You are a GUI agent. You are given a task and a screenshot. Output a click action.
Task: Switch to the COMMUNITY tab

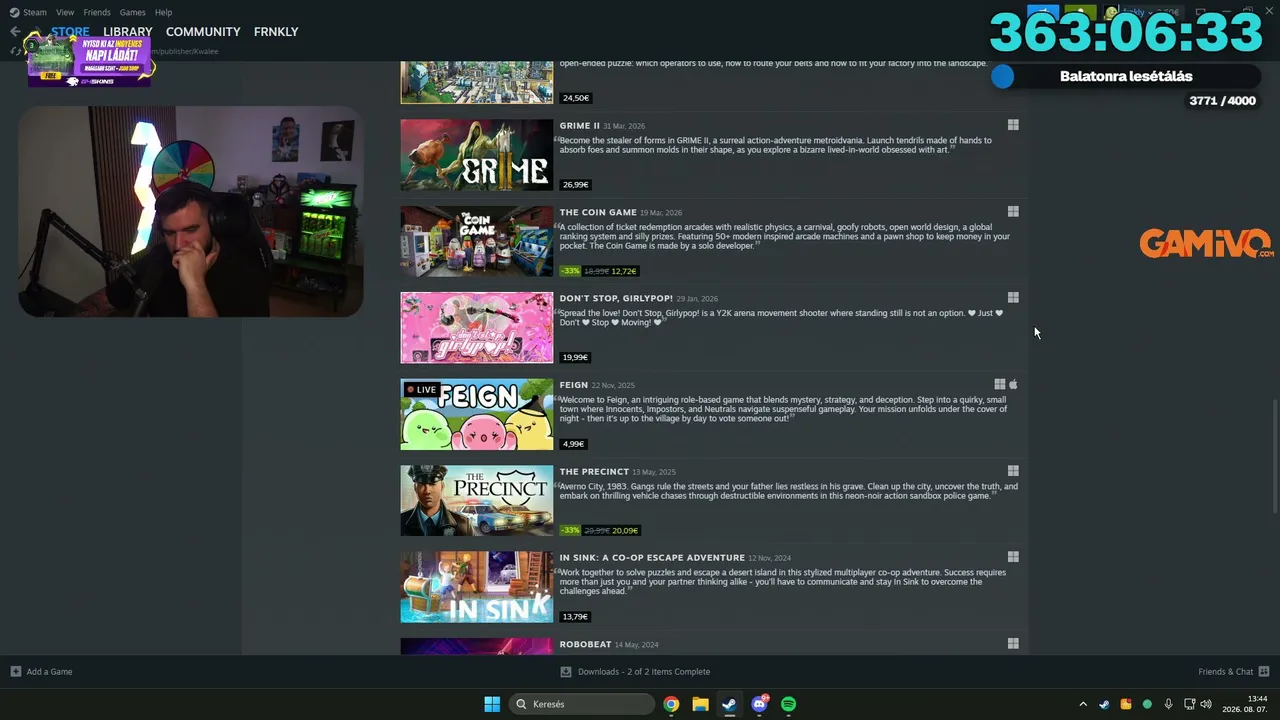203,32
